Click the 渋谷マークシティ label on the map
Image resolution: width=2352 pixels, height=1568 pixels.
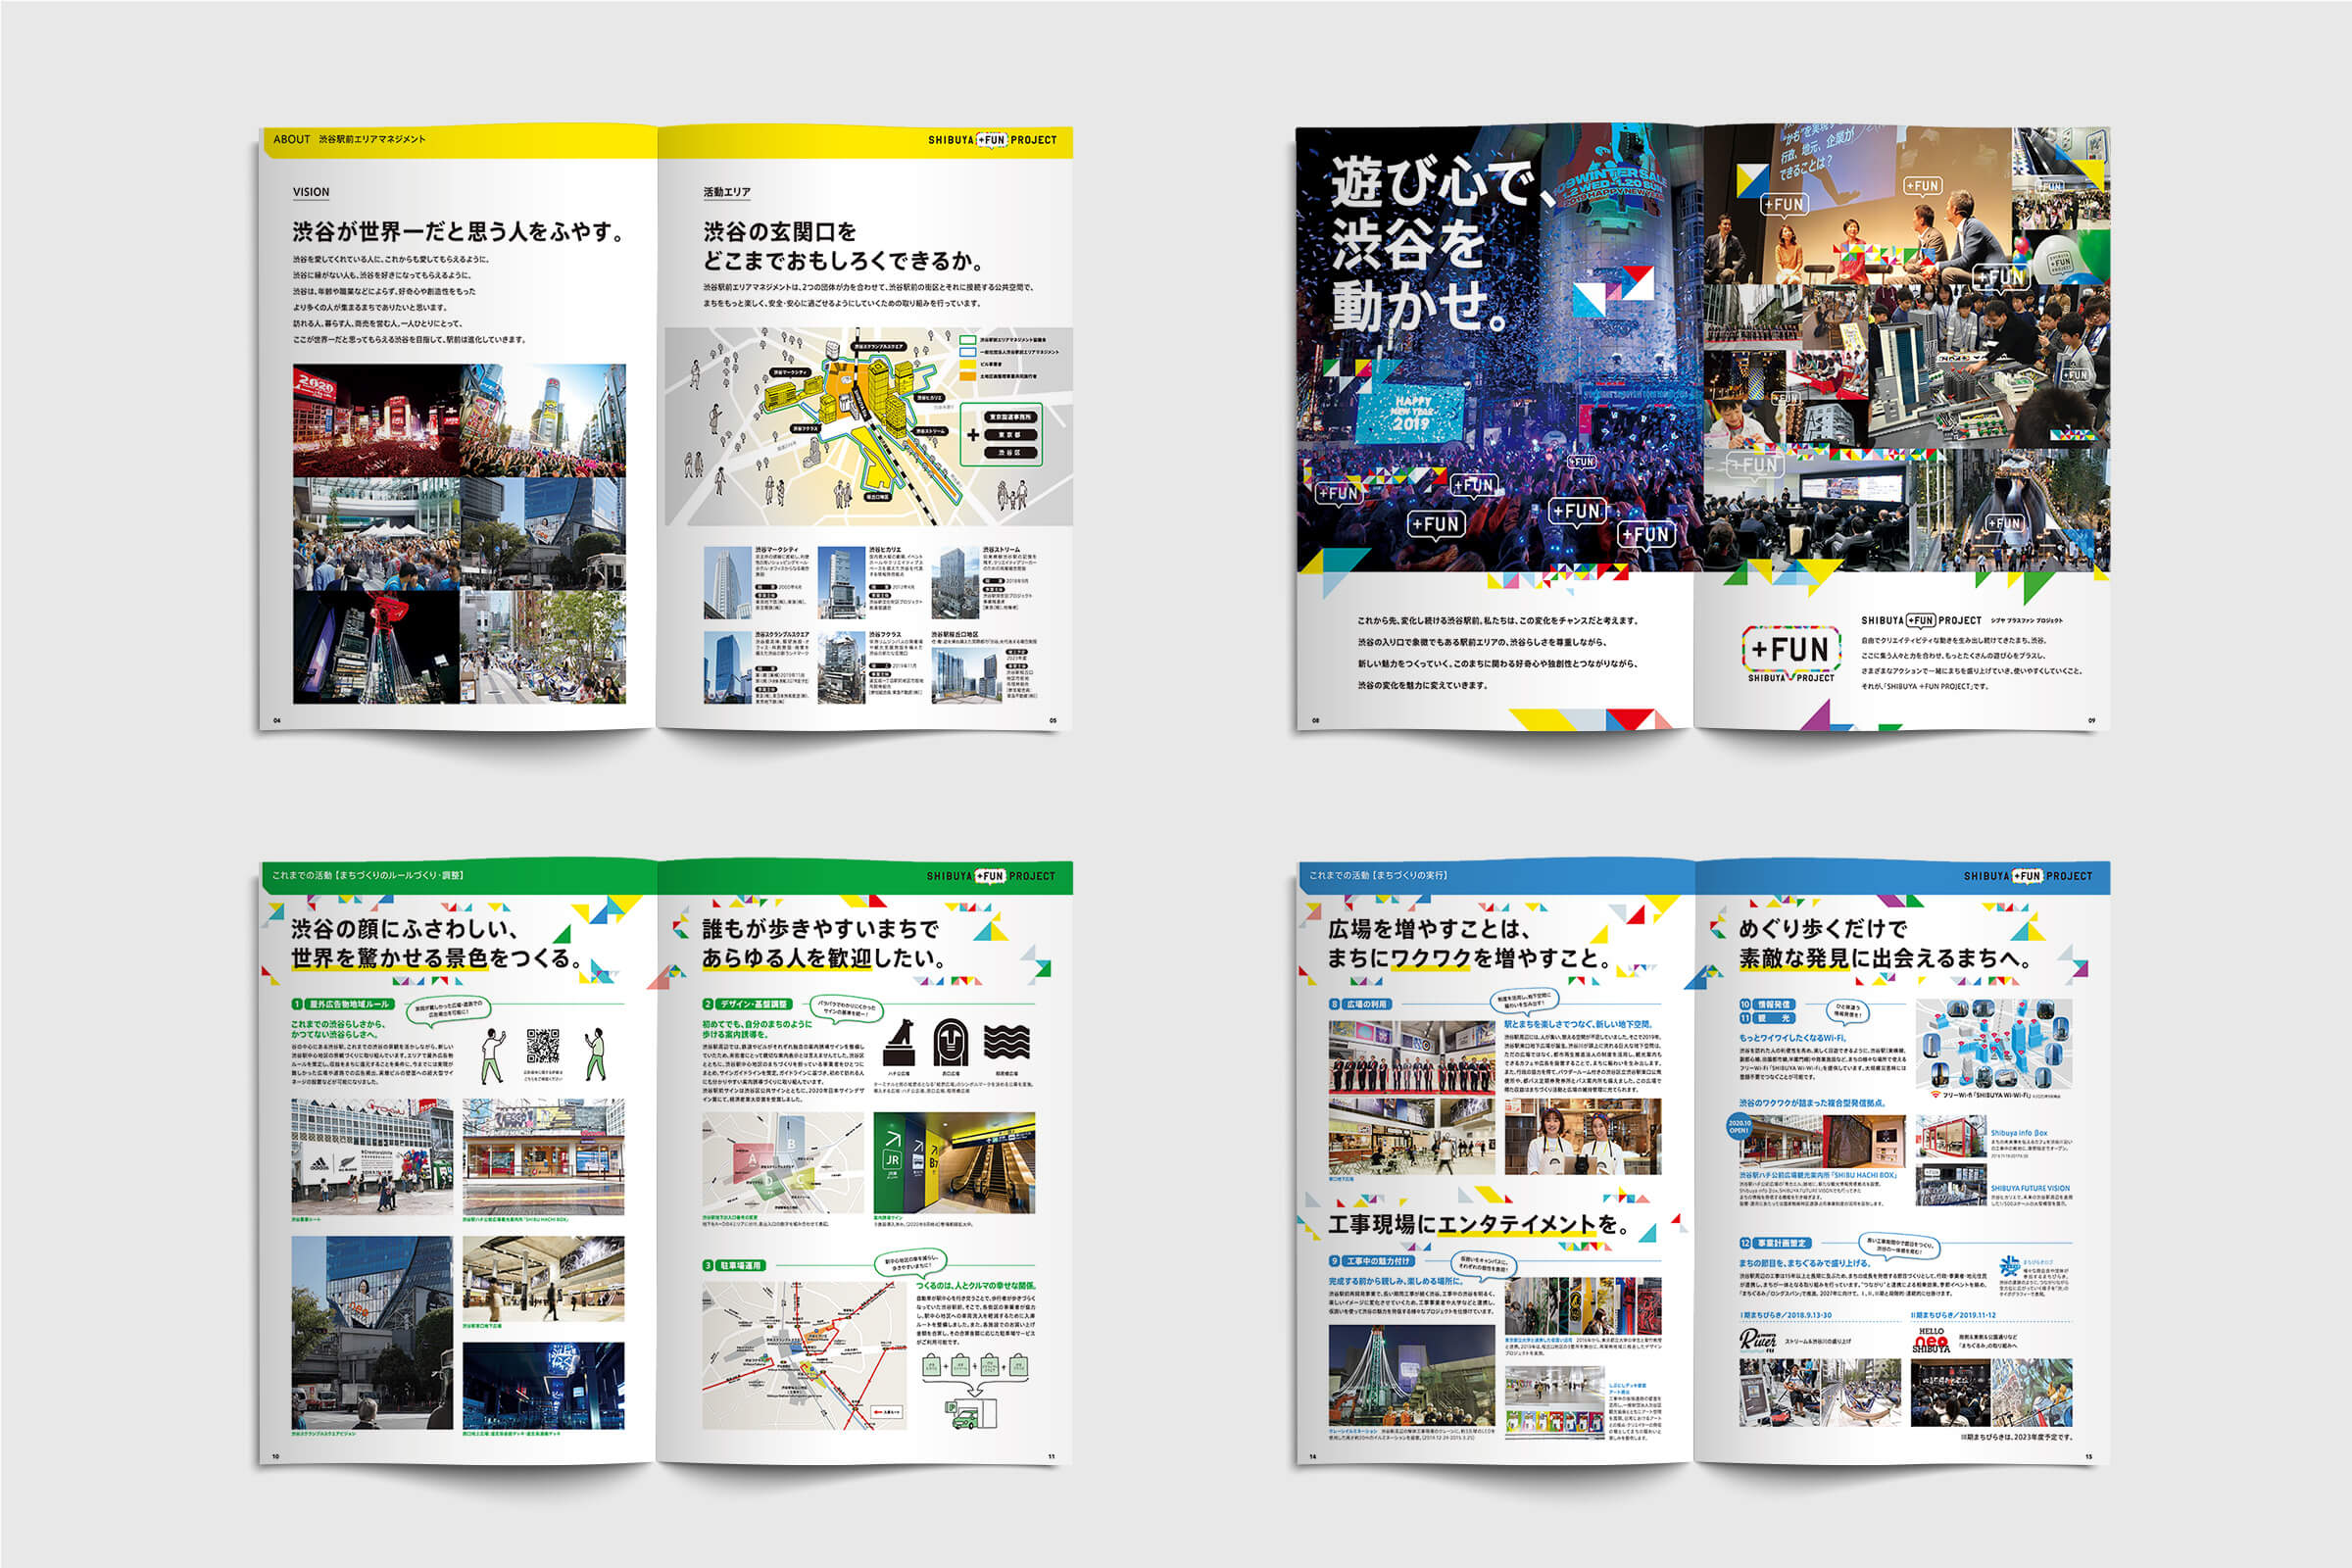[790, 372]
